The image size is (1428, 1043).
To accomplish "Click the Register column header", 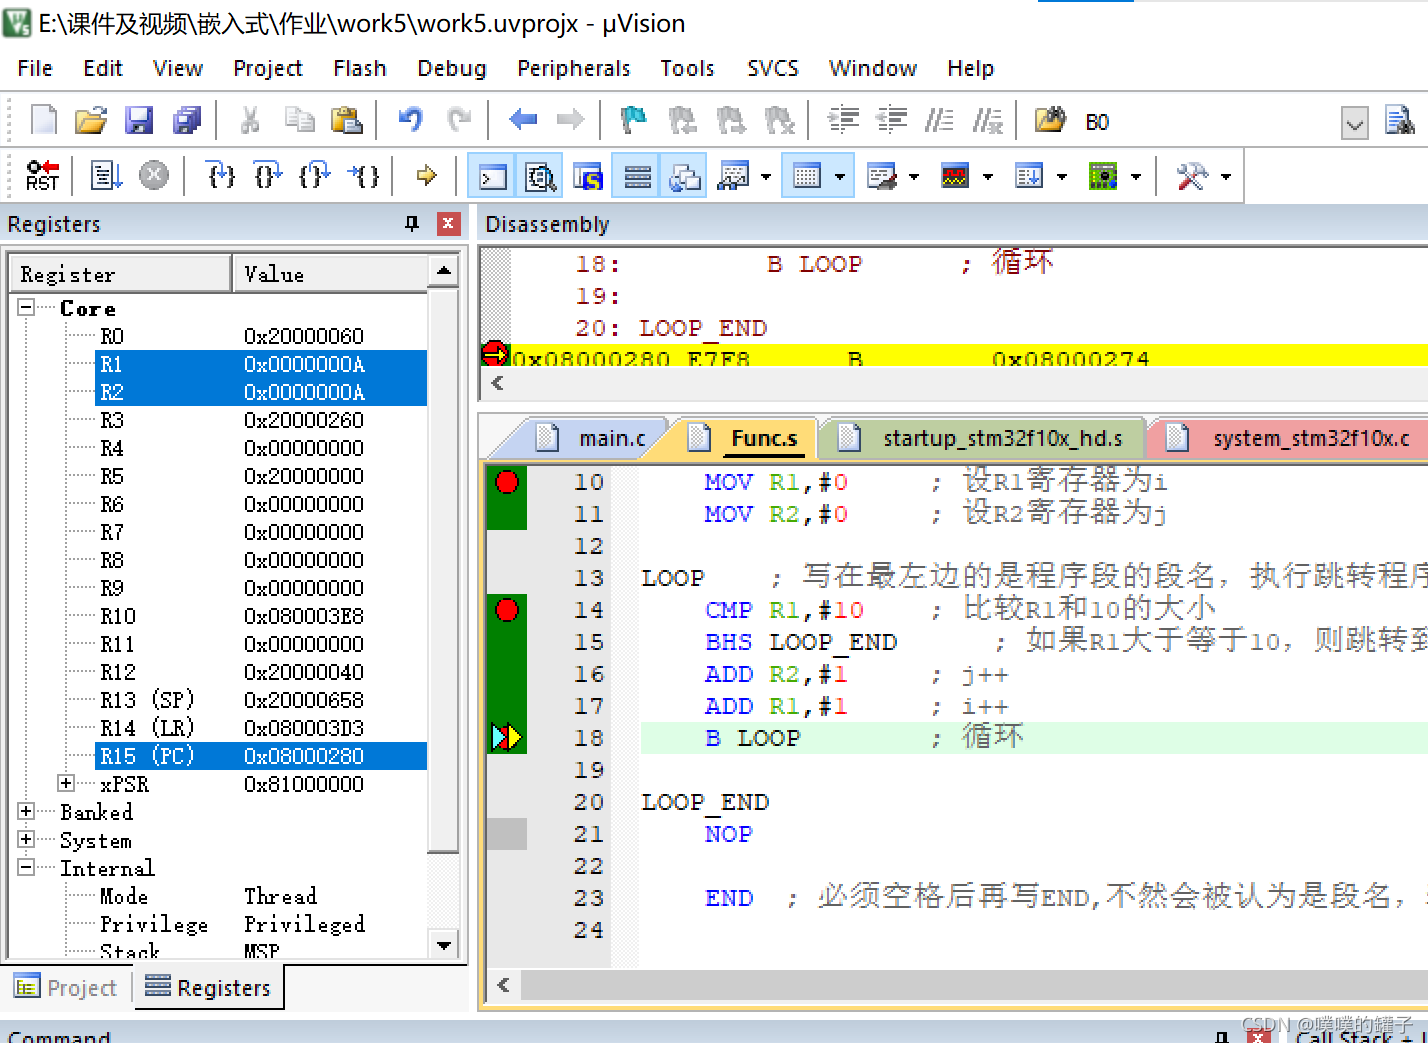I will (121, 273).
